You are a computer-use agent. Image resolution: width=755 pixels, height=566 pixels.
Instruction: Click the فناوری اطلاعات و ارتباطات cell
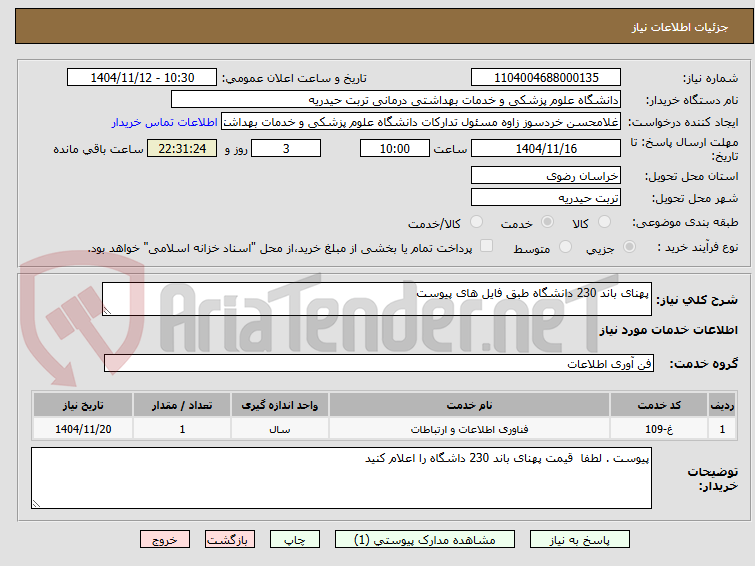469,429
